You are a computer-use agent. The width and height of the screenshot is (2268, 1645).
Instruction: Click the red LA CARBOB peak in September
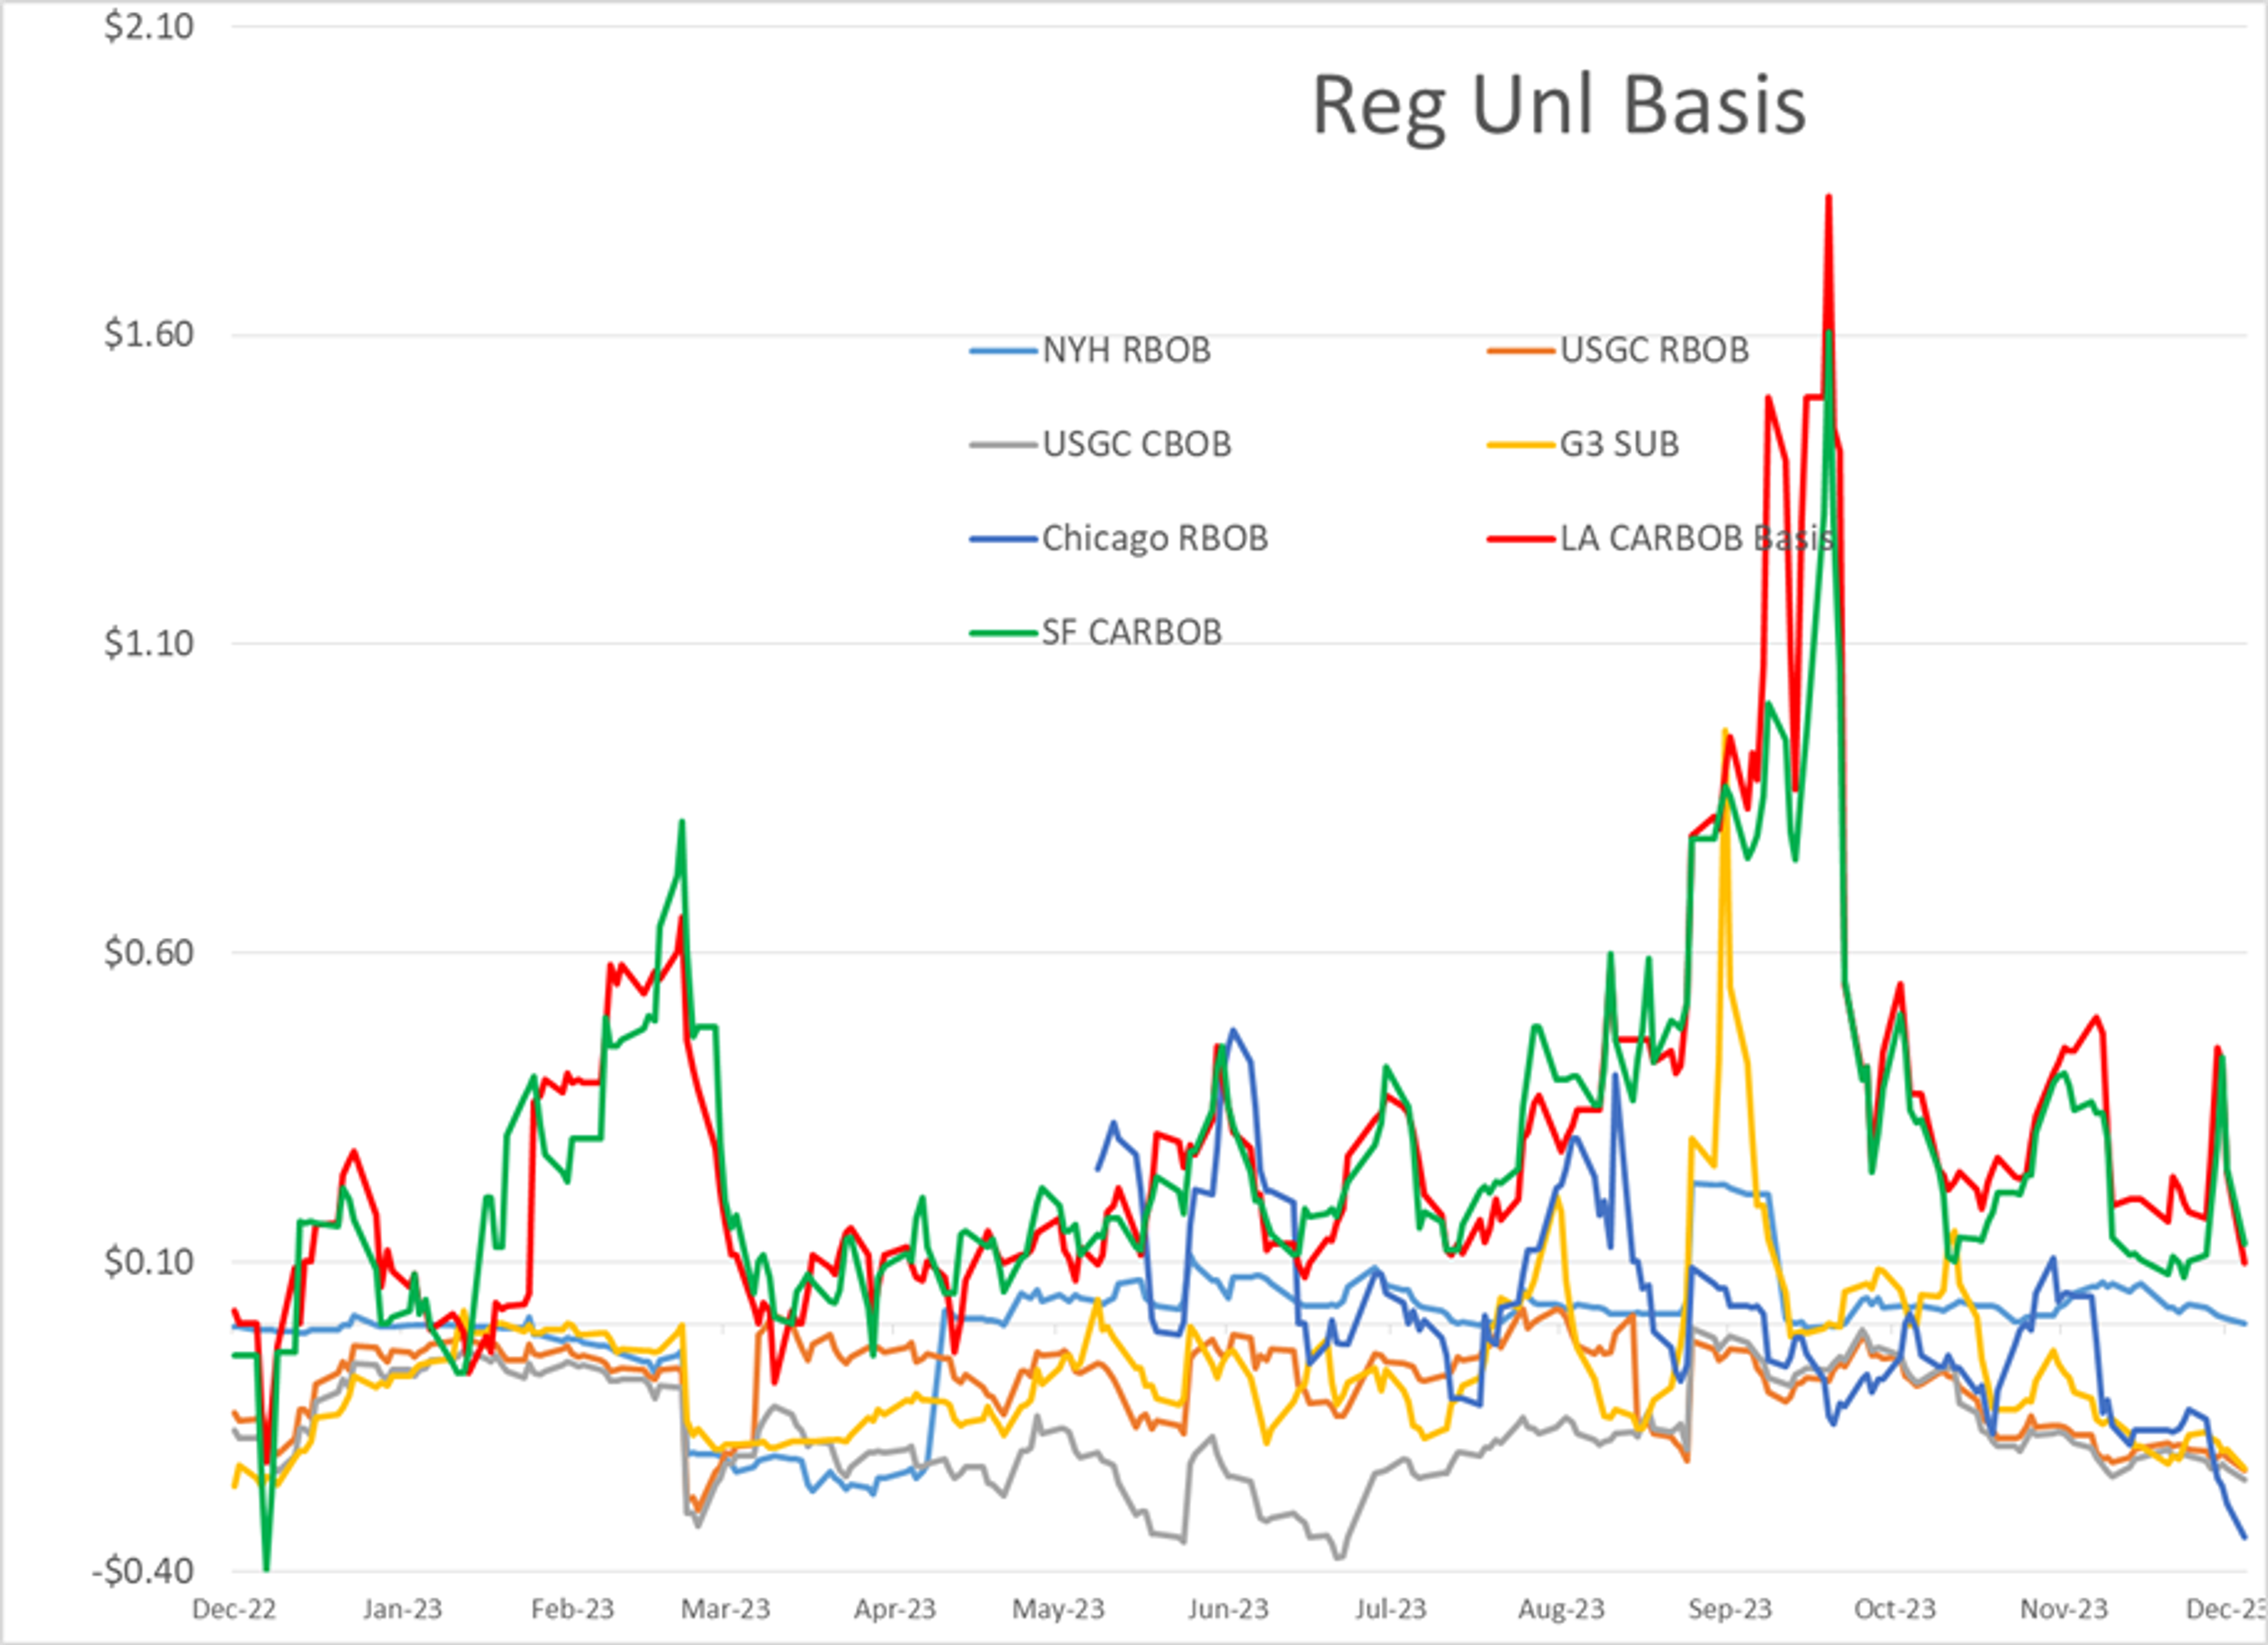[x=1828, y=198]
